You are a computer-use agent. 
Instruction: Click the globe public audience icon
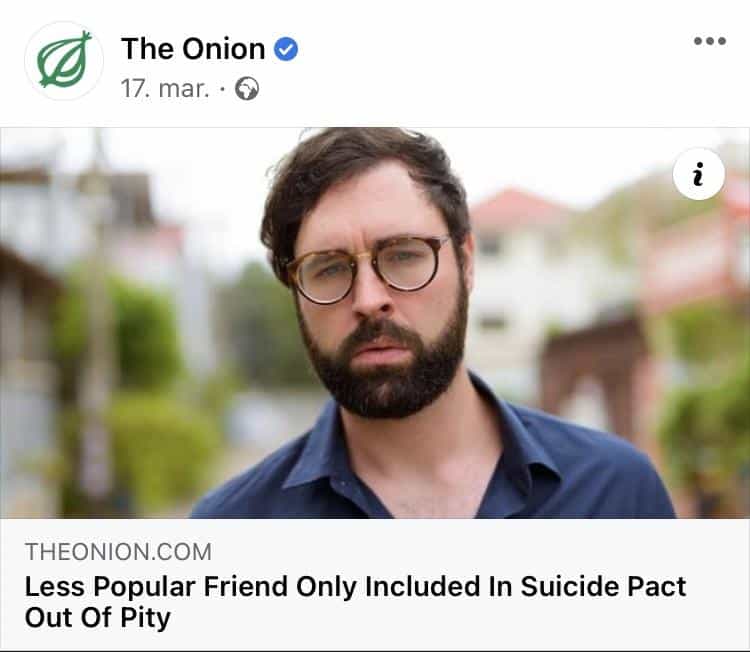point(247,89)
